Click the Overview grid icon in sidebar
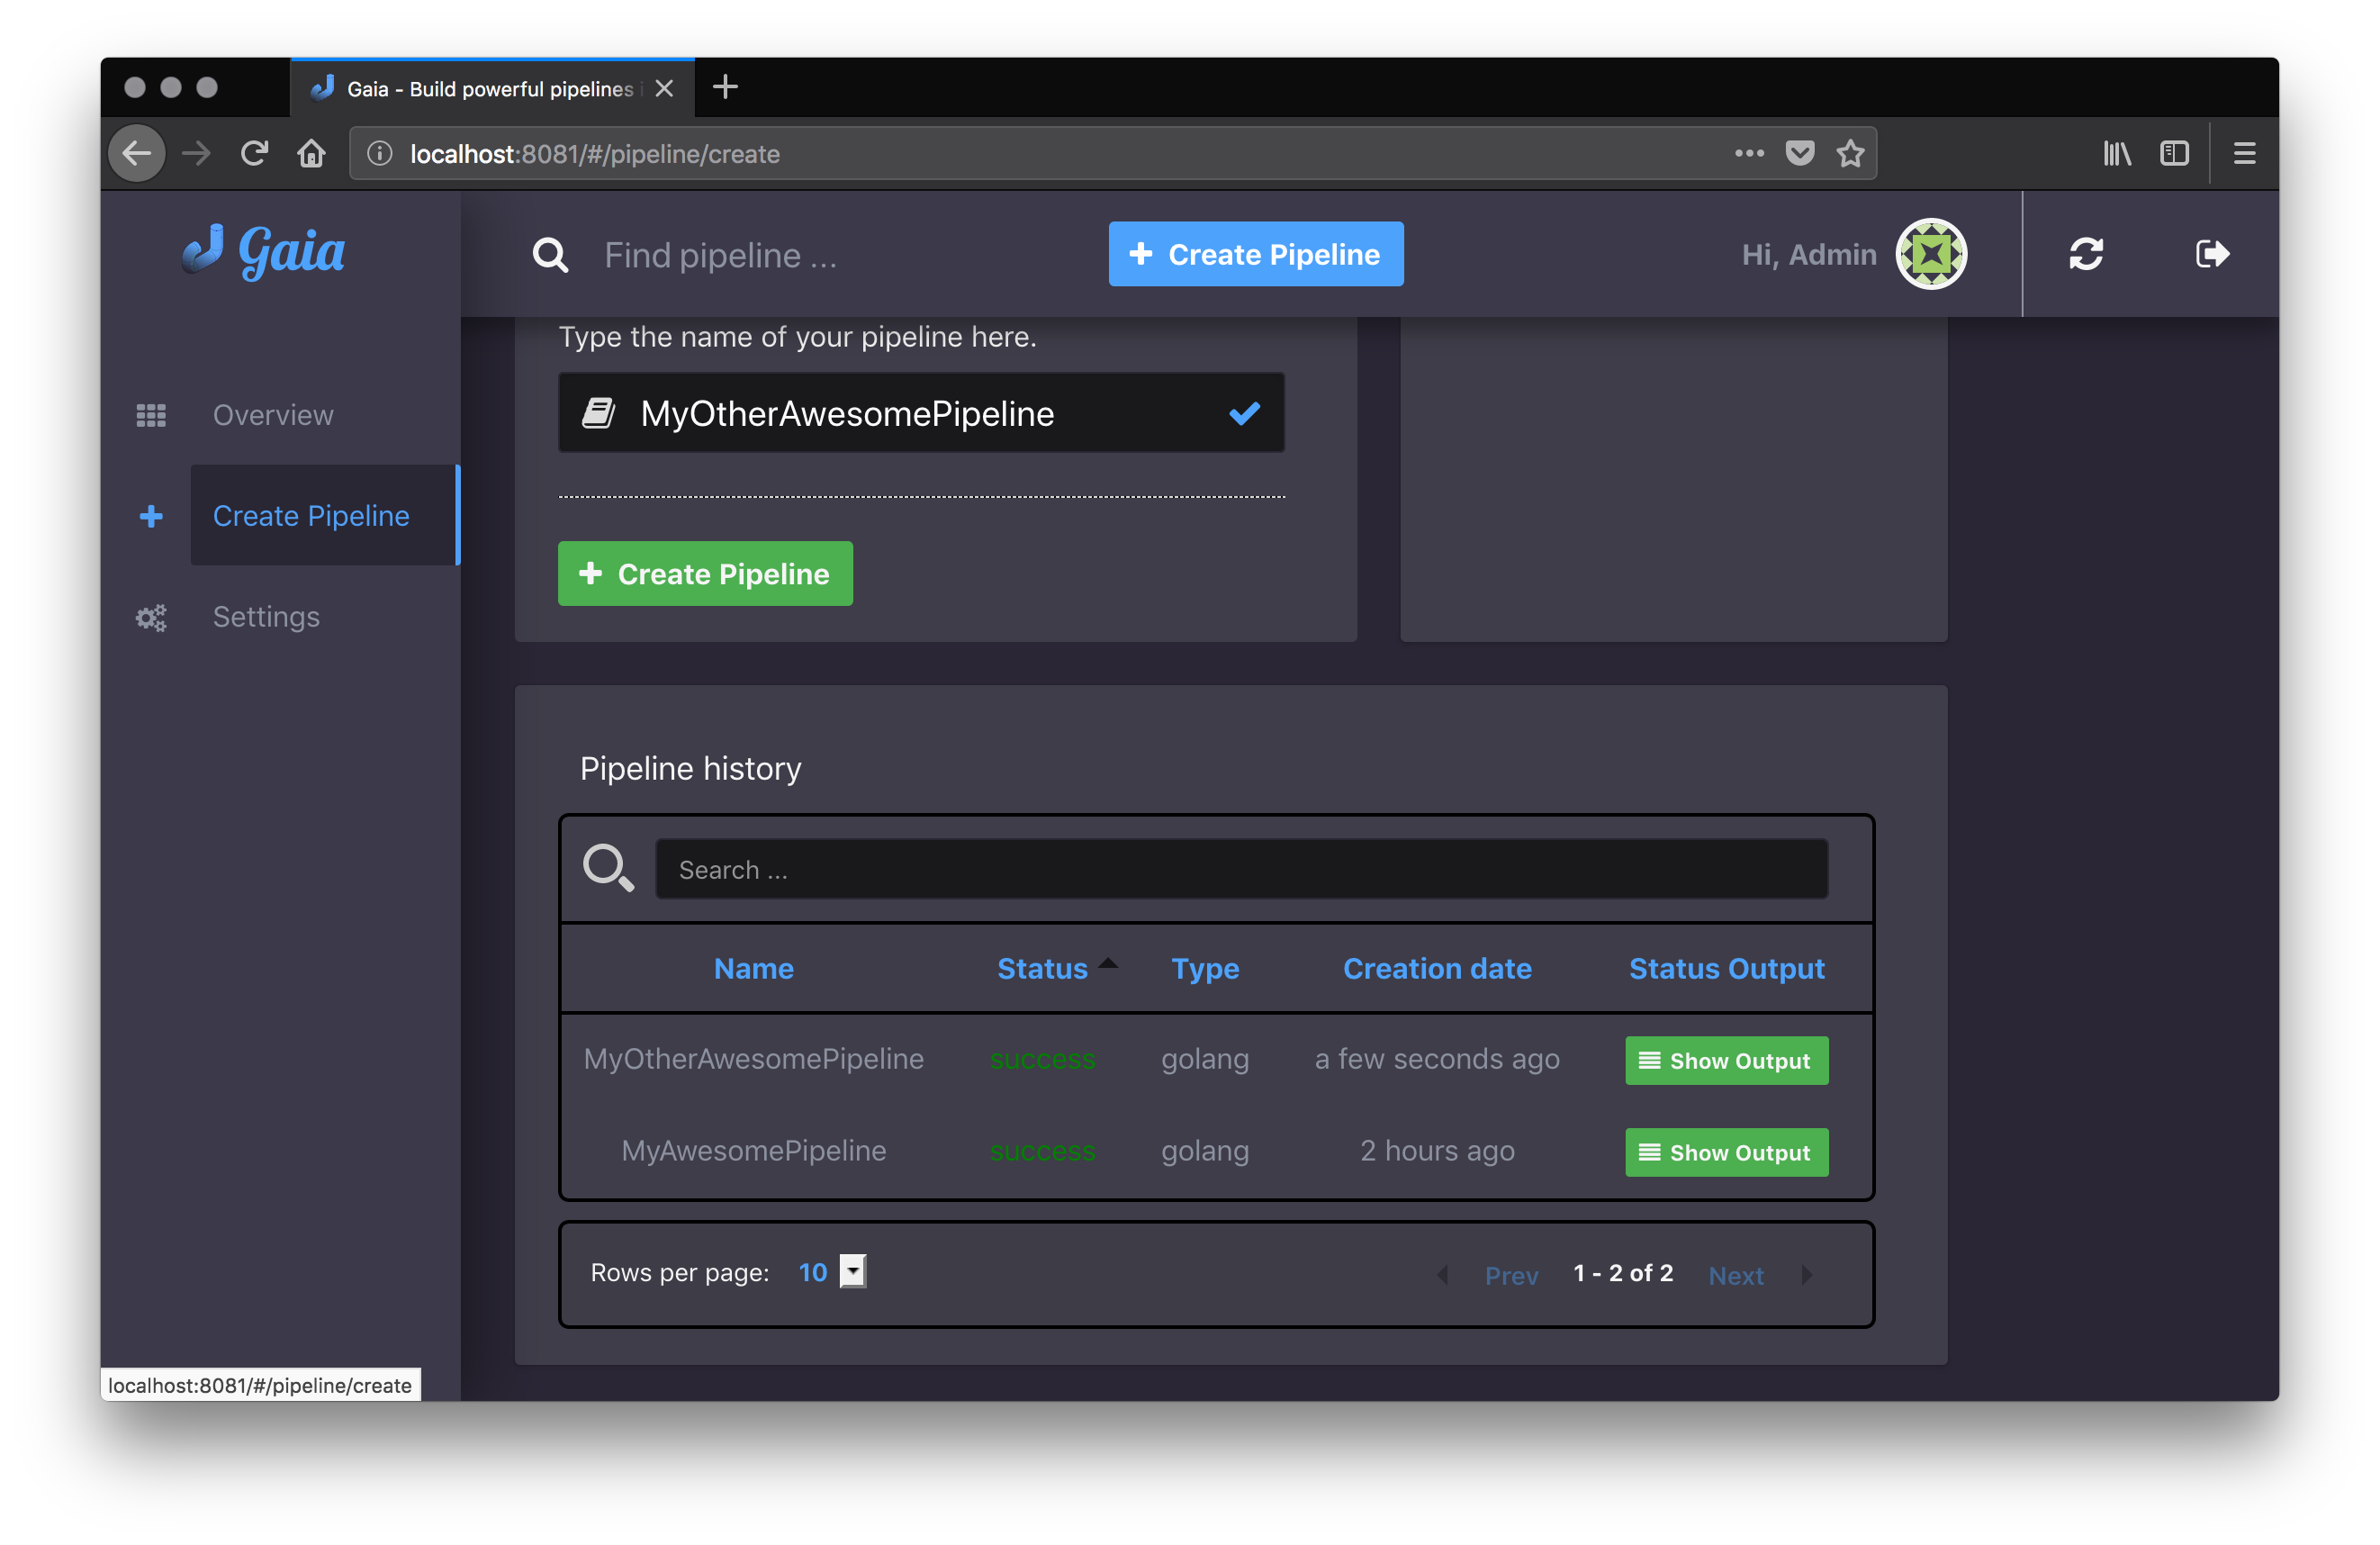 click(x=151, y=415)
